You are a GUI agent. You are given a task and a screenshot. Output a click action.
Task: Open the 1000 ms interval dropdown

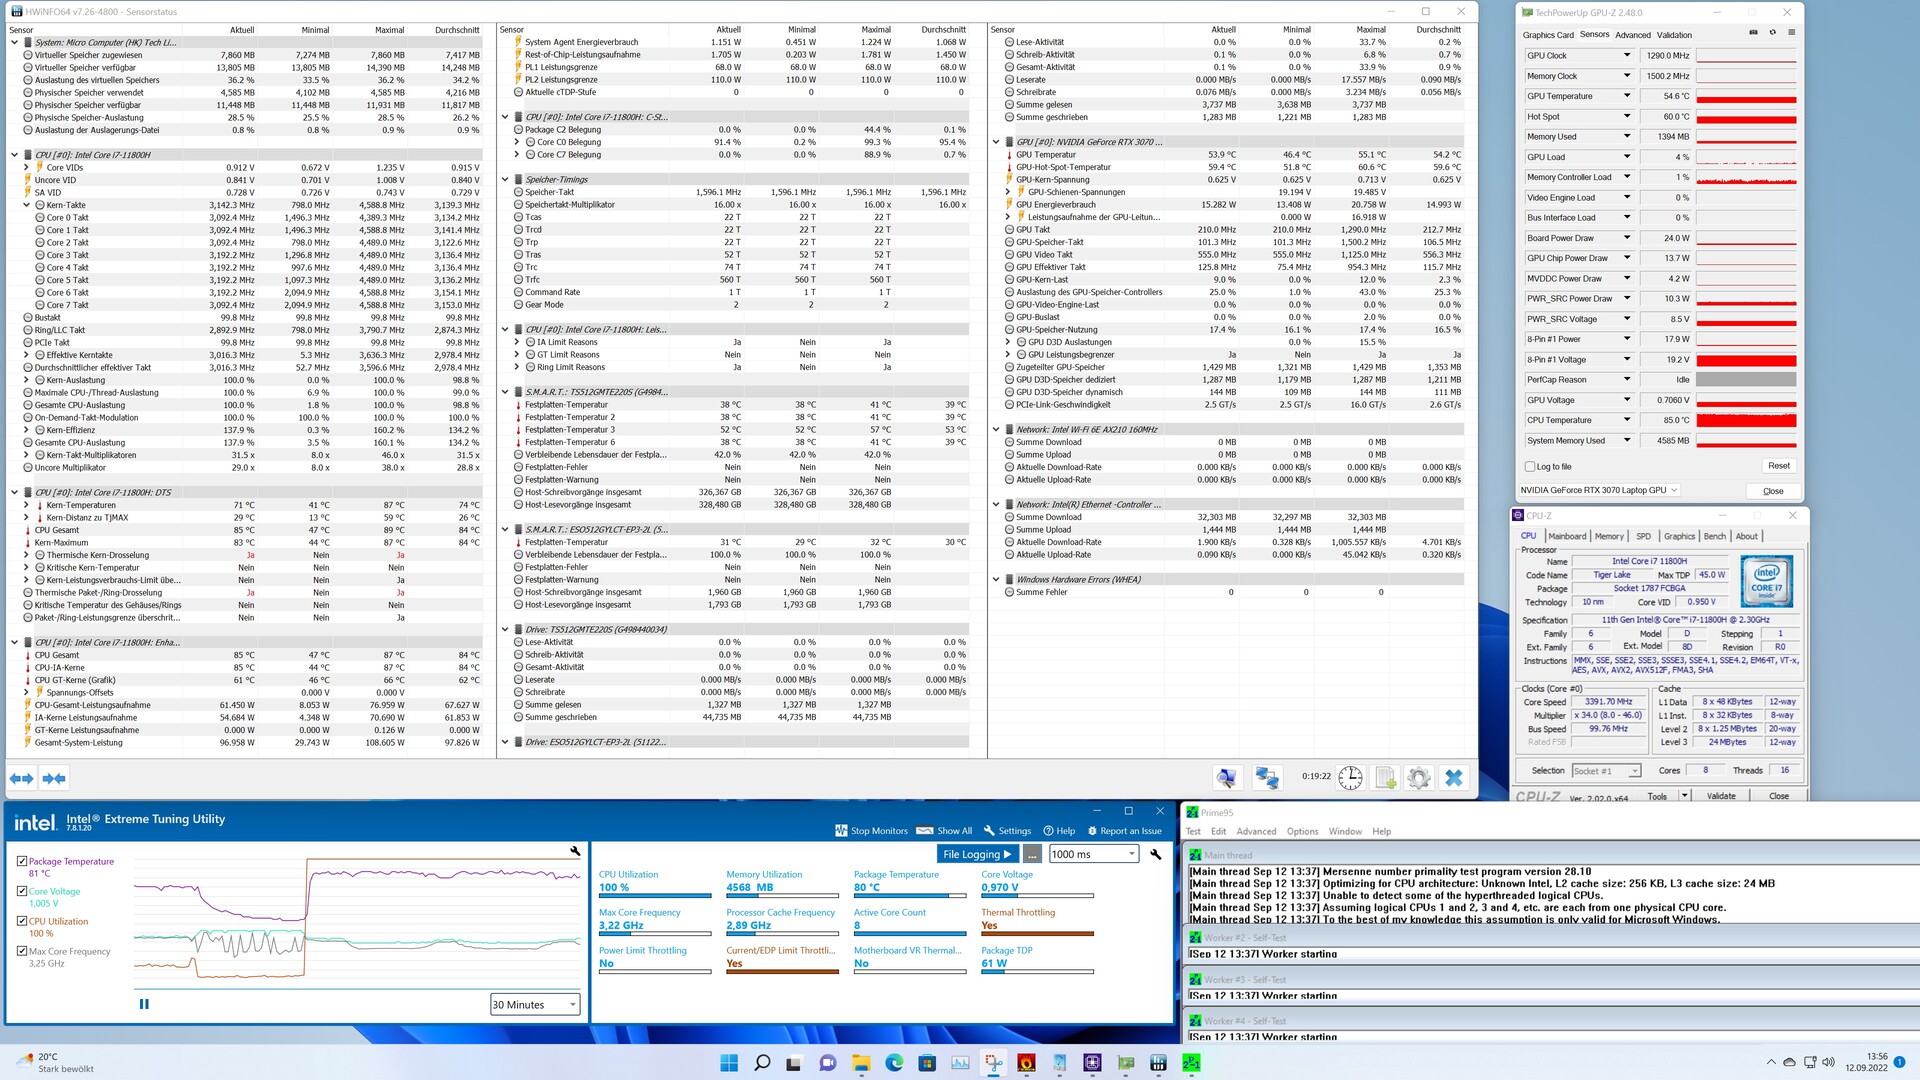click(x=1093, y=854)
